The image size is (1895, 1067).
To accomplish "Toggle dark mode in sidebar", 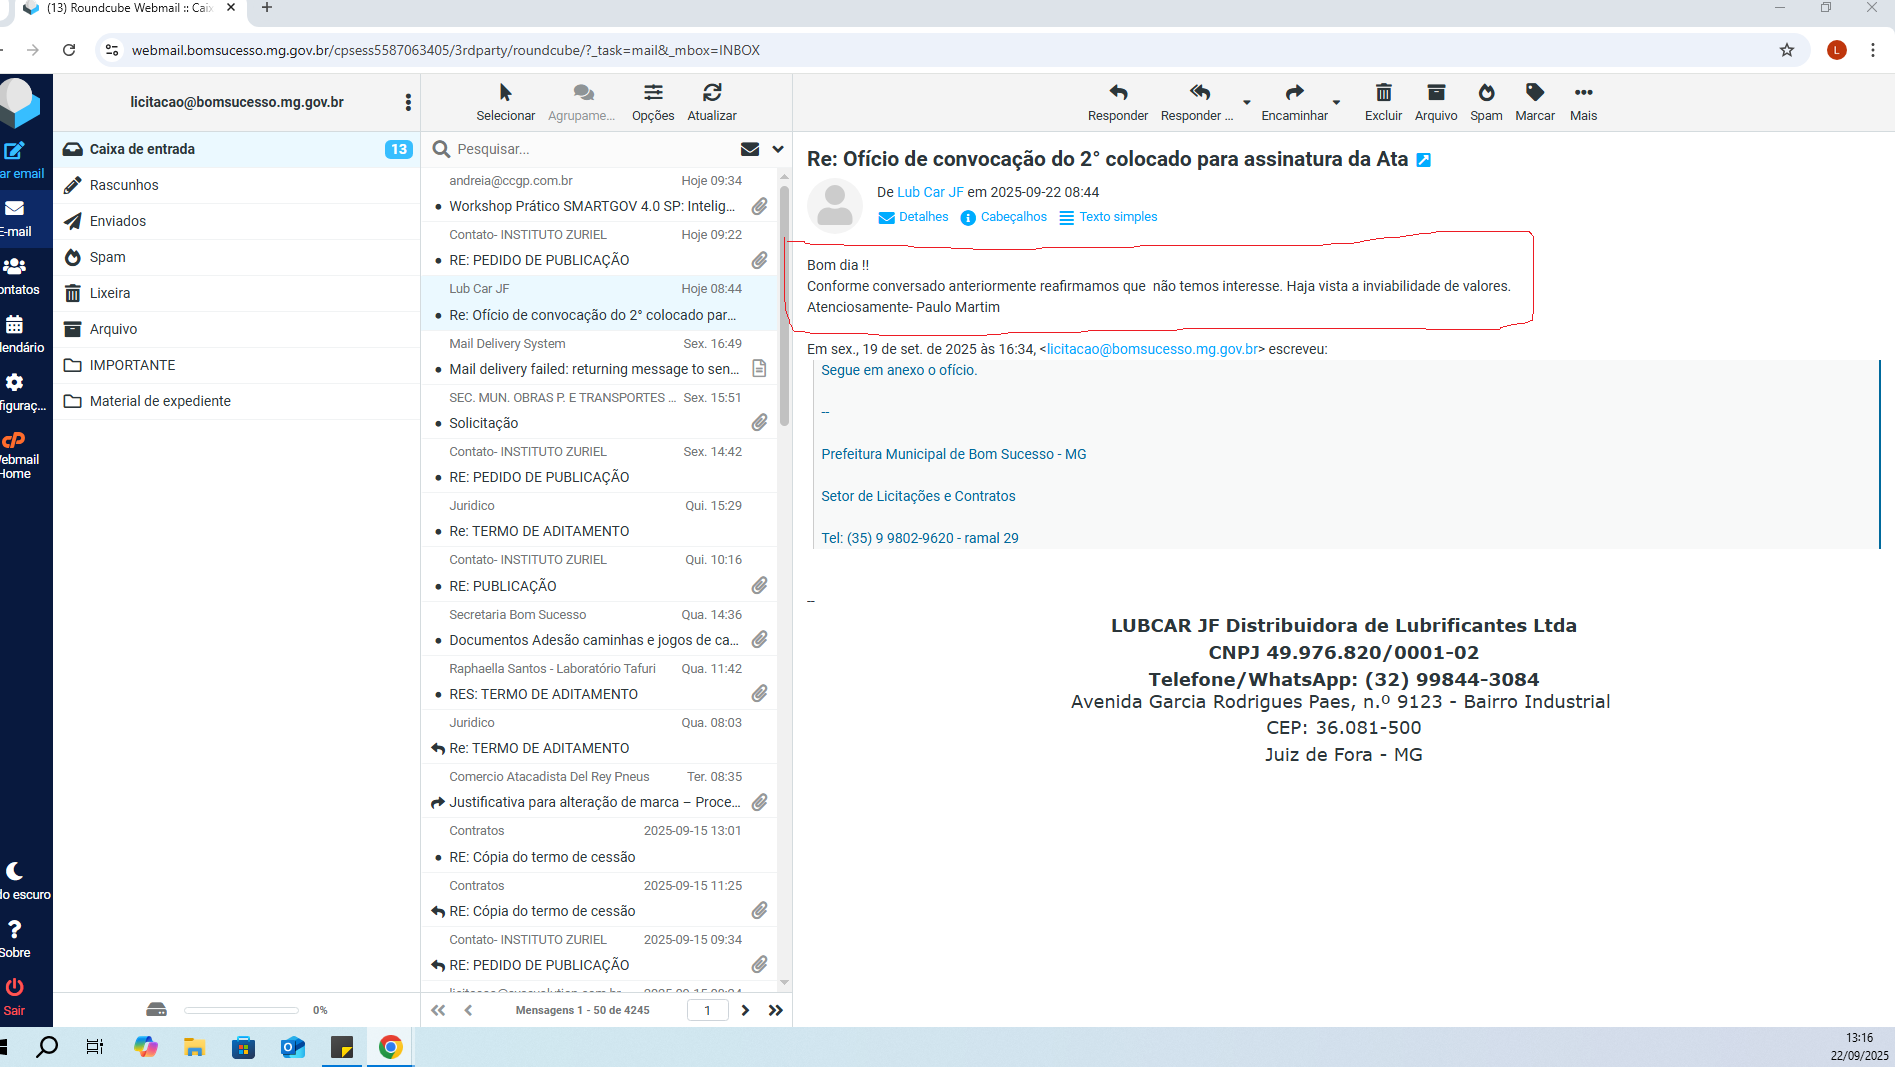I will point(15,872).
